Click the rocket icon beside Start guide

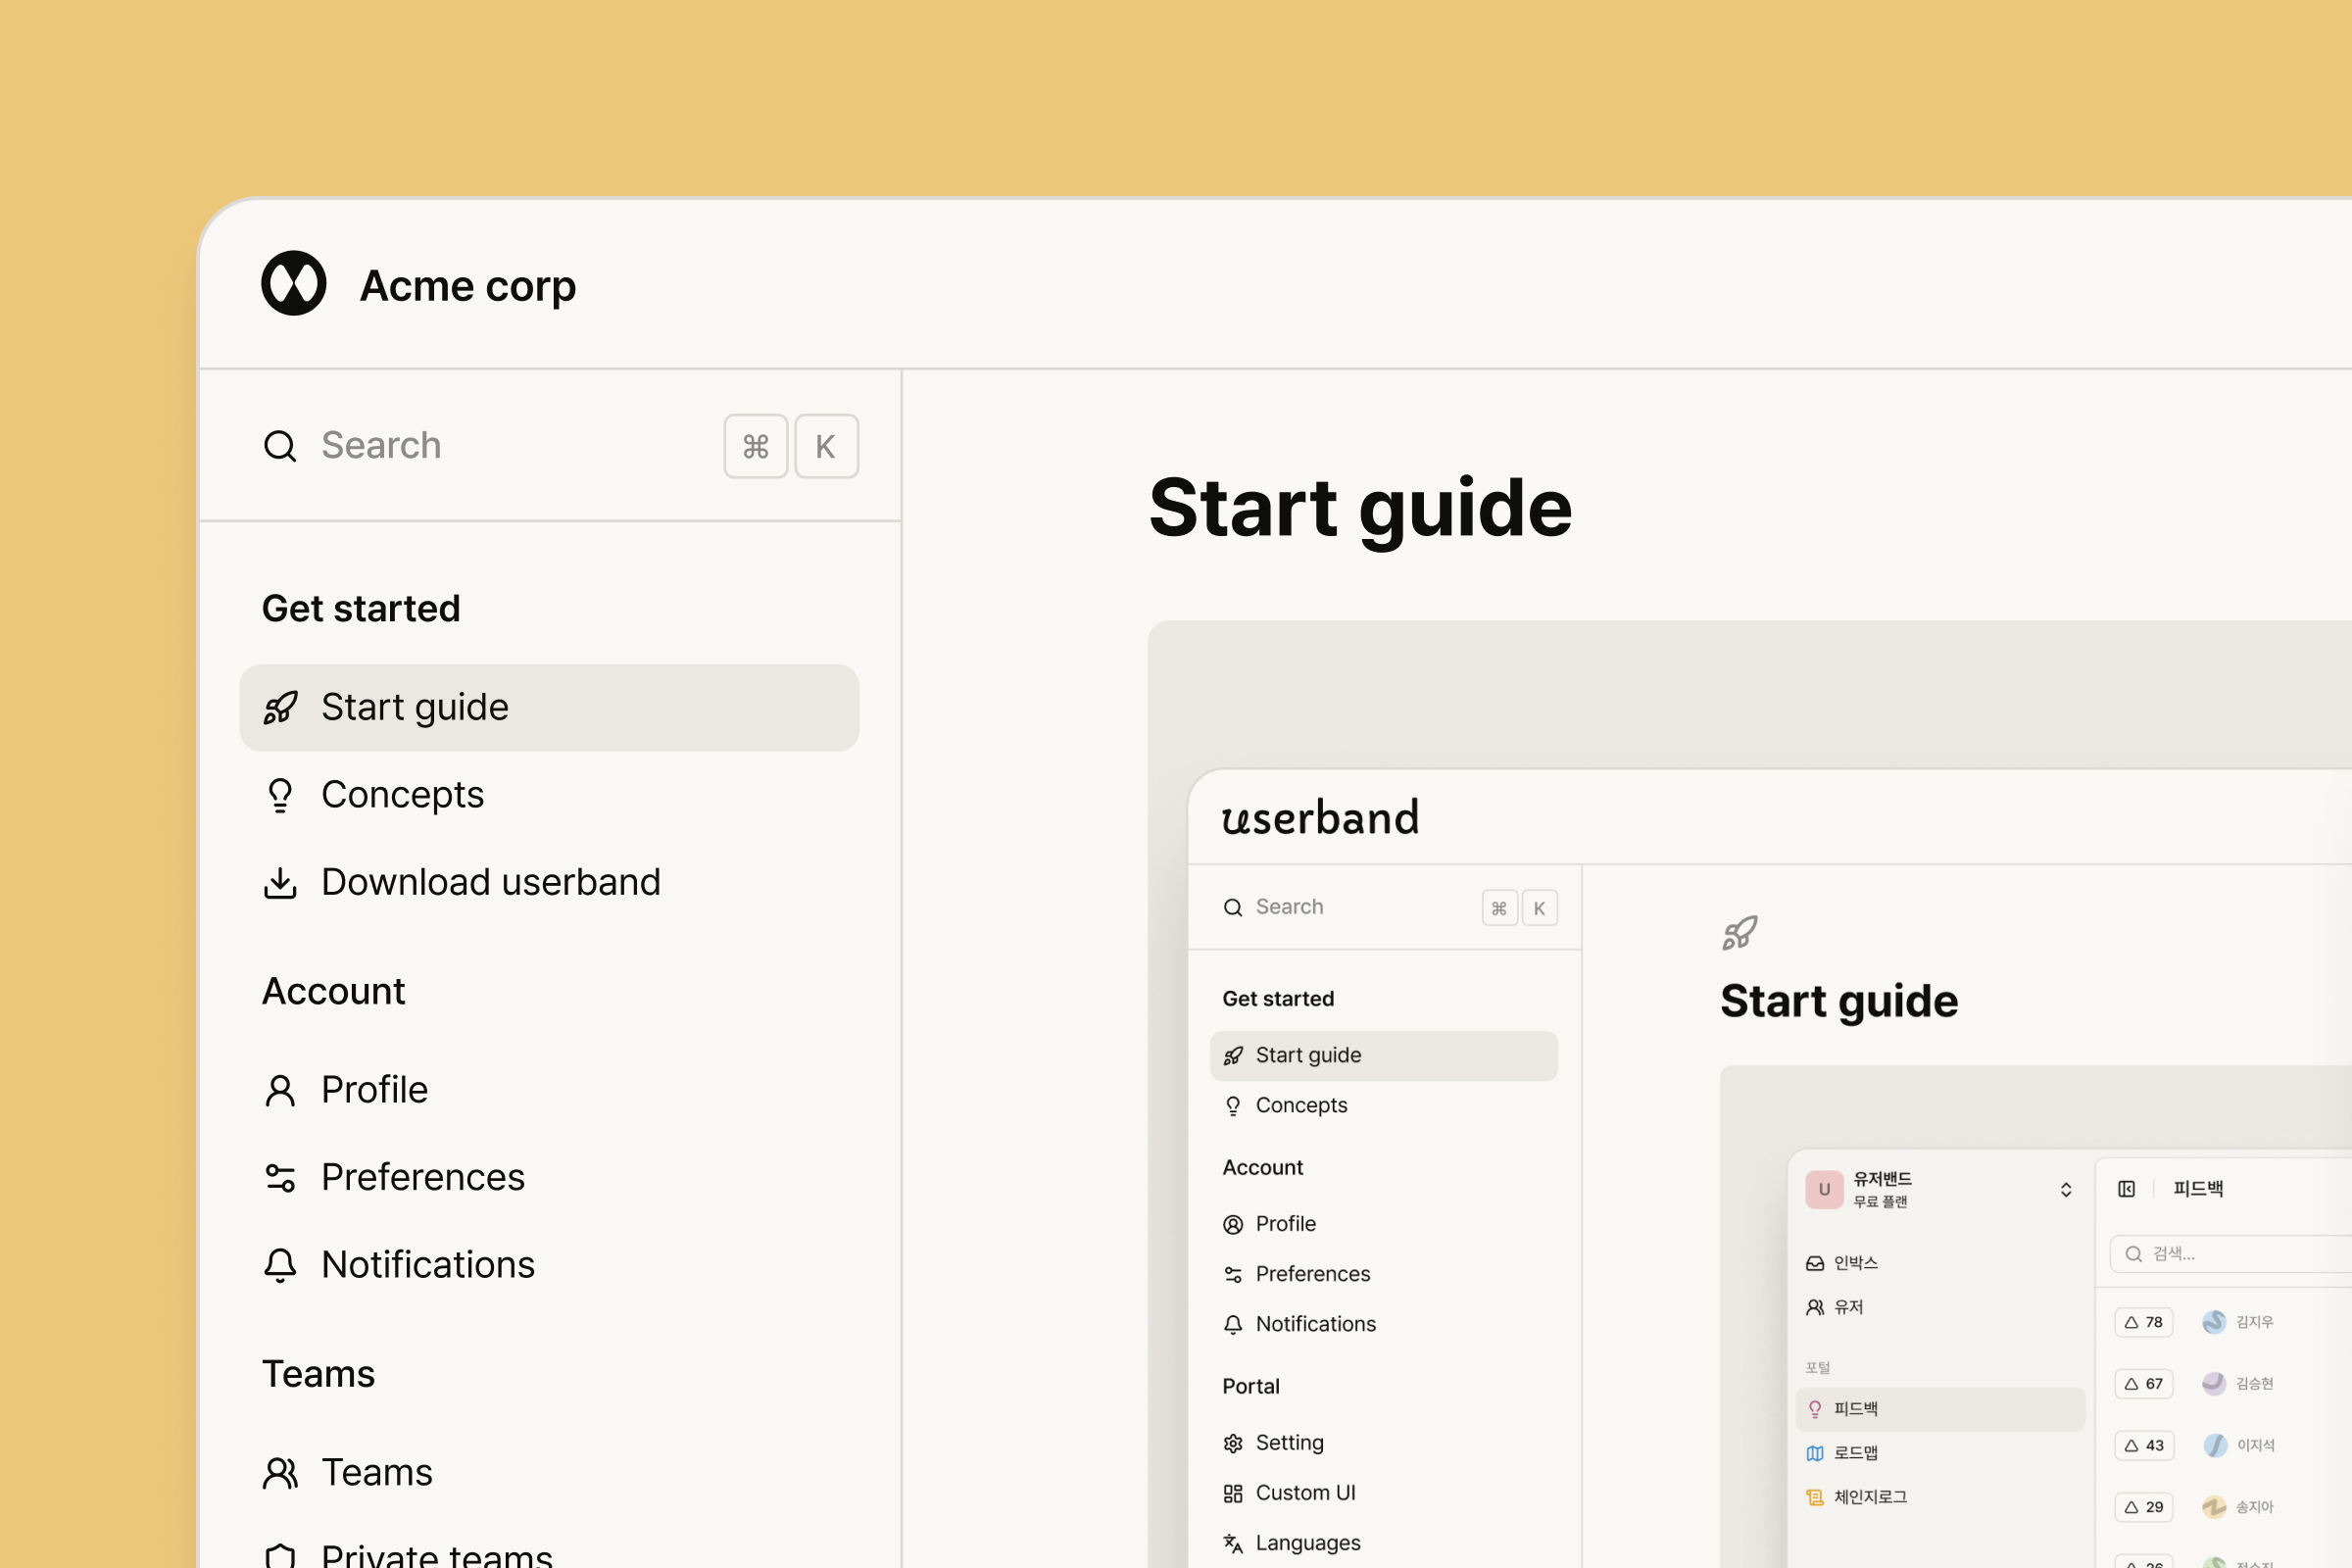[x=280, y=708]
